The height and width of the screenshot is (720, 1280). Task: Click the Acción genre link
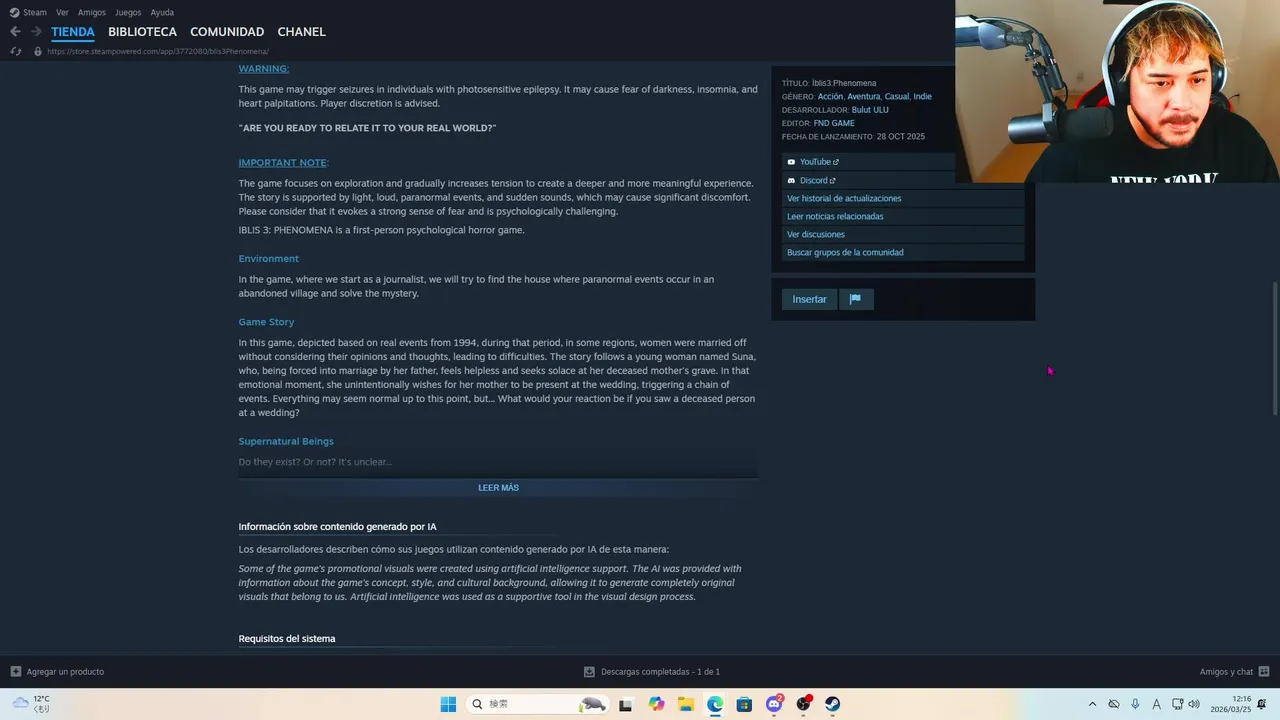(830, 96)
